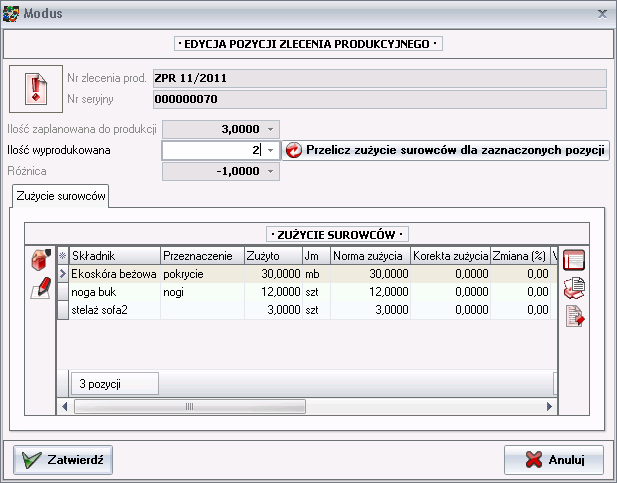Viewport: 617px width, 483px height.
Task: Expand the Różnica field dropdown arrow
Action: click(x=270, y=171)
